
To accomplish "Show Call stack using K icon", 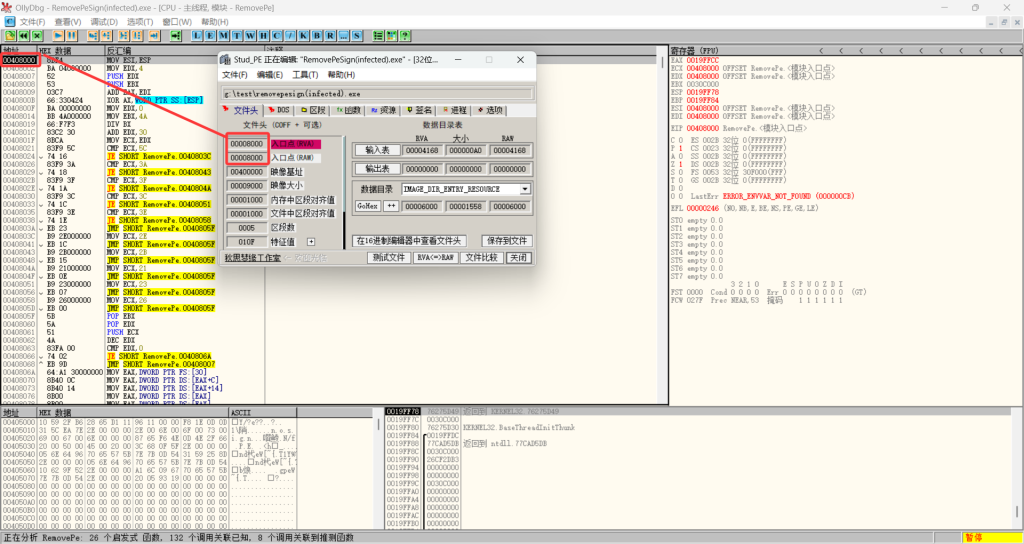I will 303,36.
